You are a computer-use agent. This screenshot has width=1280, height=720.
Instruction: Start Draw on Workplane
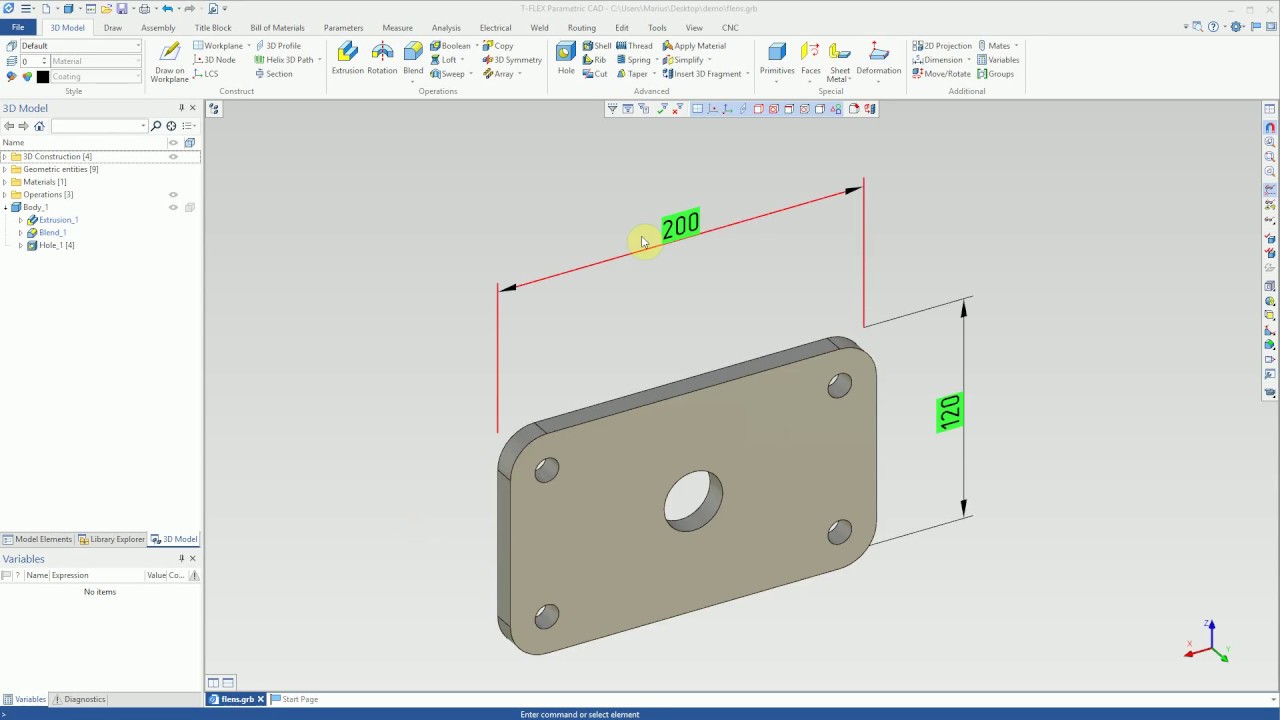tap(170, 61)
